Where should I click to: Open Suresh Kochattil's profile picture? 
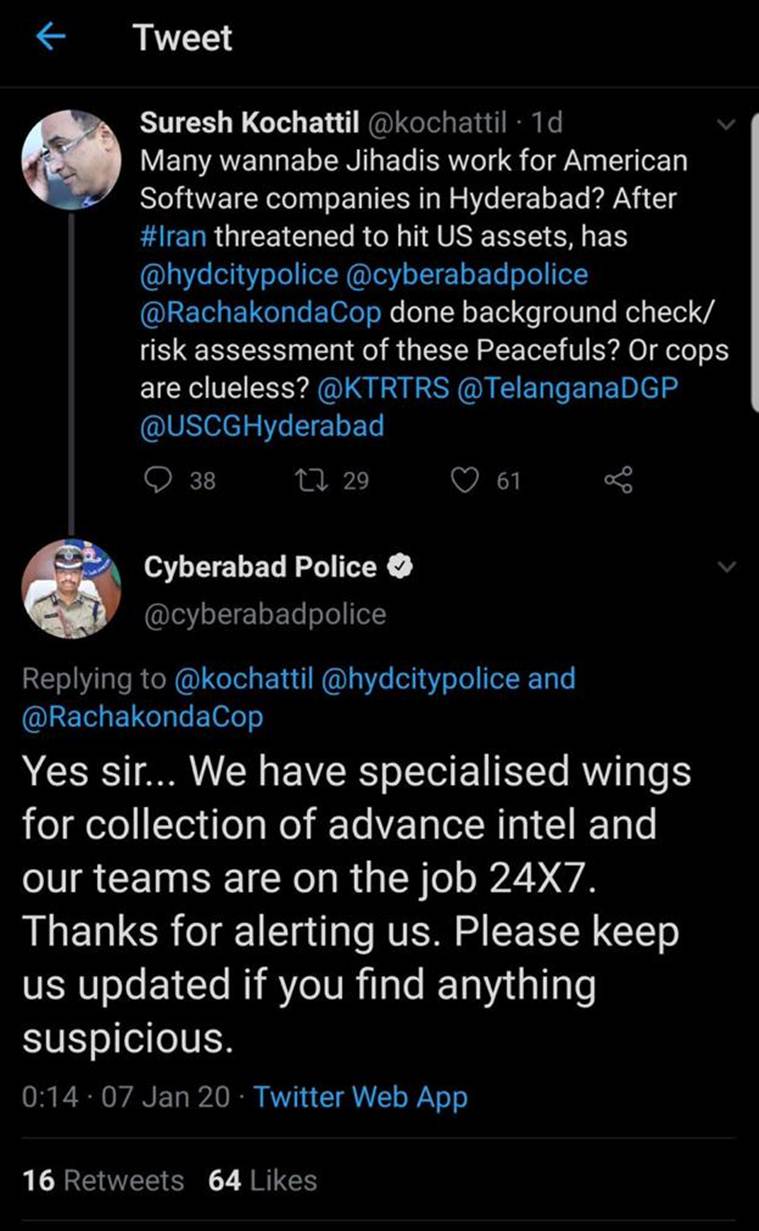(71, 158)
